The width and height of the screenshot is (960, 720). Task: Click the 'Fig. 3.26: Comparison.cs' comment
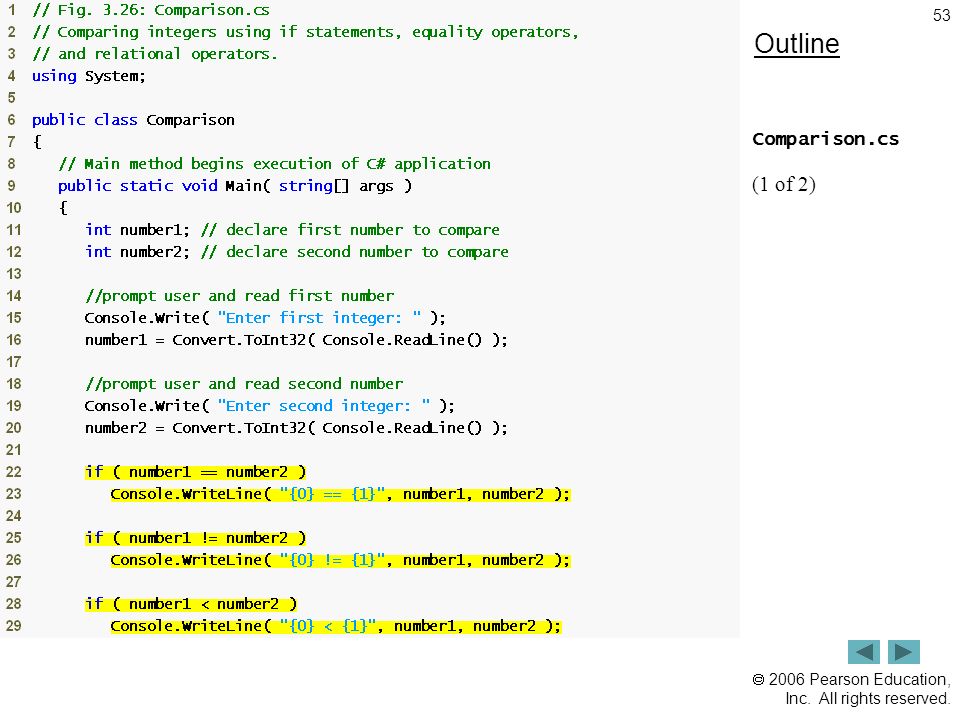coord(151,10)
